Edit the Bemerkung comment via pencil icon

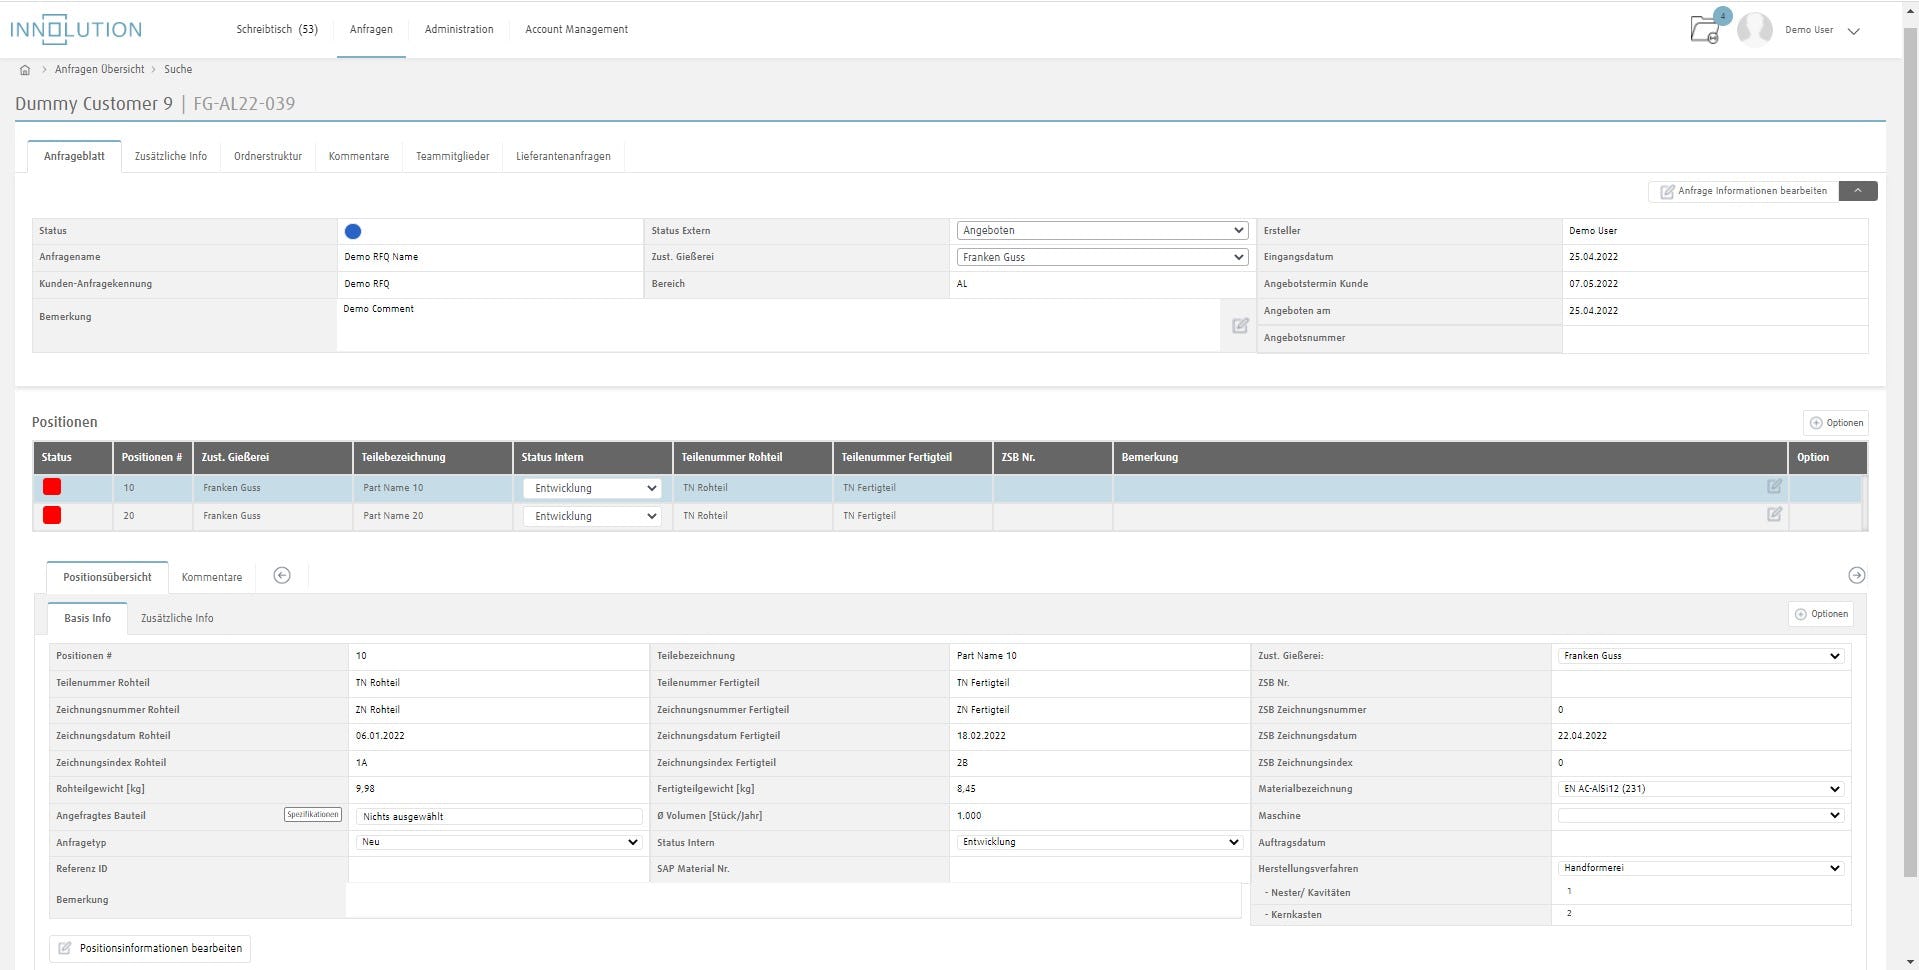pos(1240,325)
